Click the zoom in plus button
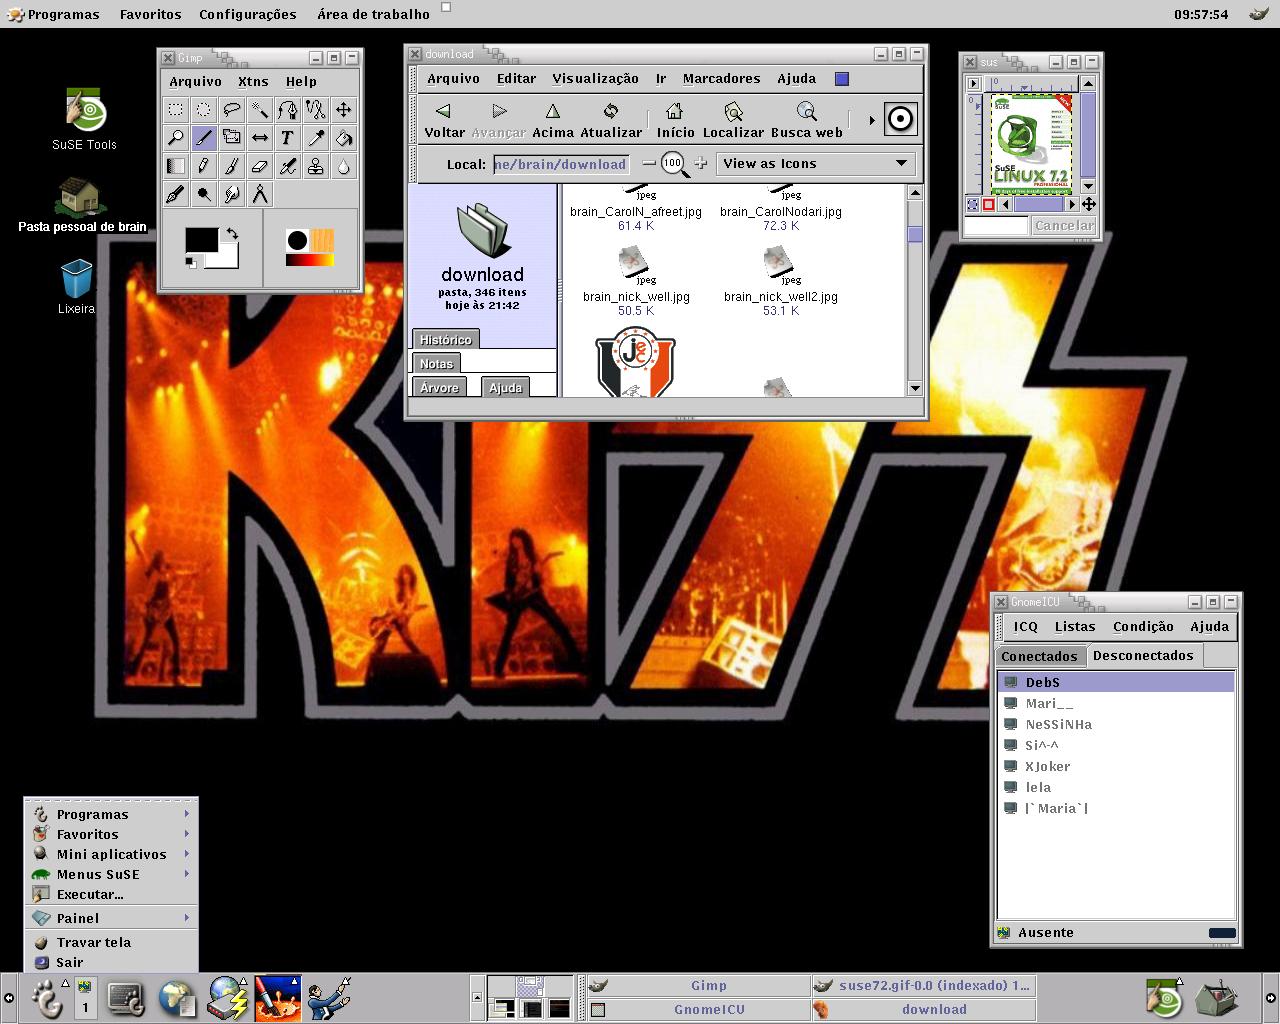 pos(700,163)
